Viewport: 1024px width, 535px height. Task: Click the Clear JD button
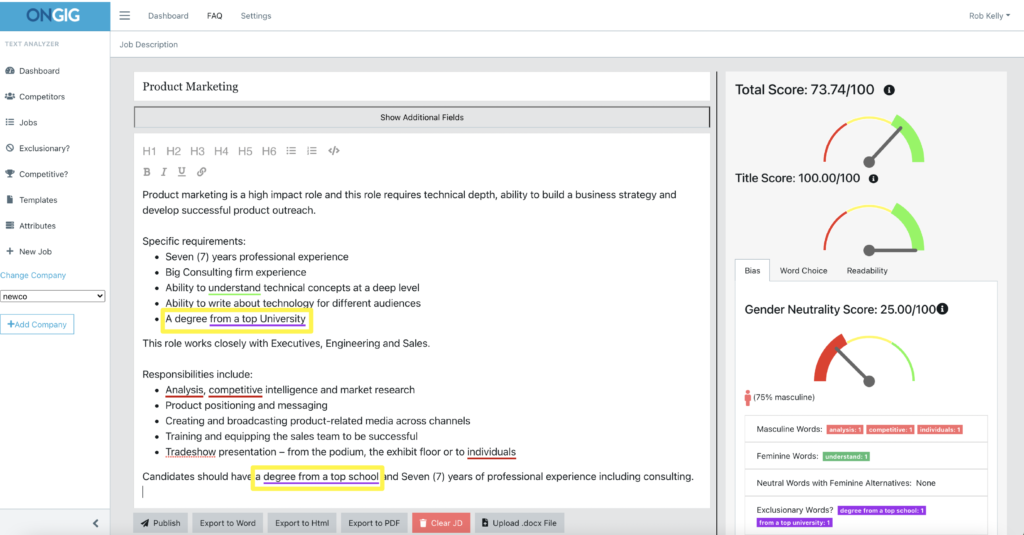[441, 523]
